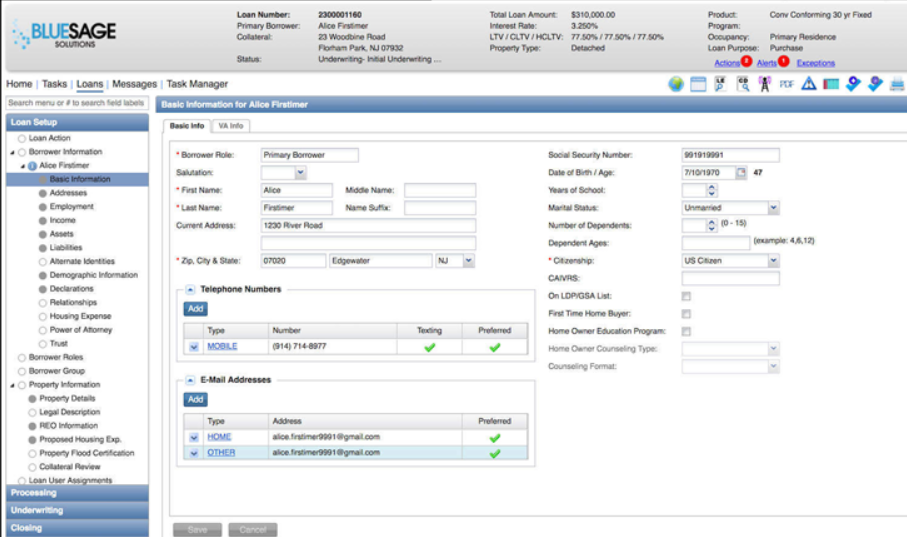Click the globe icon in the toolbar
Viewport: 907px width, 537px height.
pos(676,85)
